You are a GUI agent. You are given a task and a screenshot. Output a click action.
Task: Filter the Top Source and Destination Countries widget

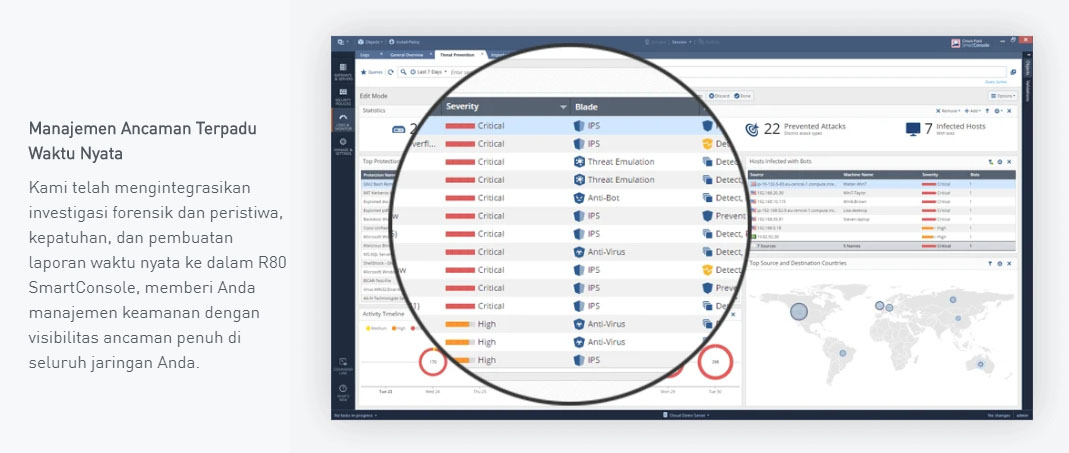pyautogui.click(x=990, y=263)
